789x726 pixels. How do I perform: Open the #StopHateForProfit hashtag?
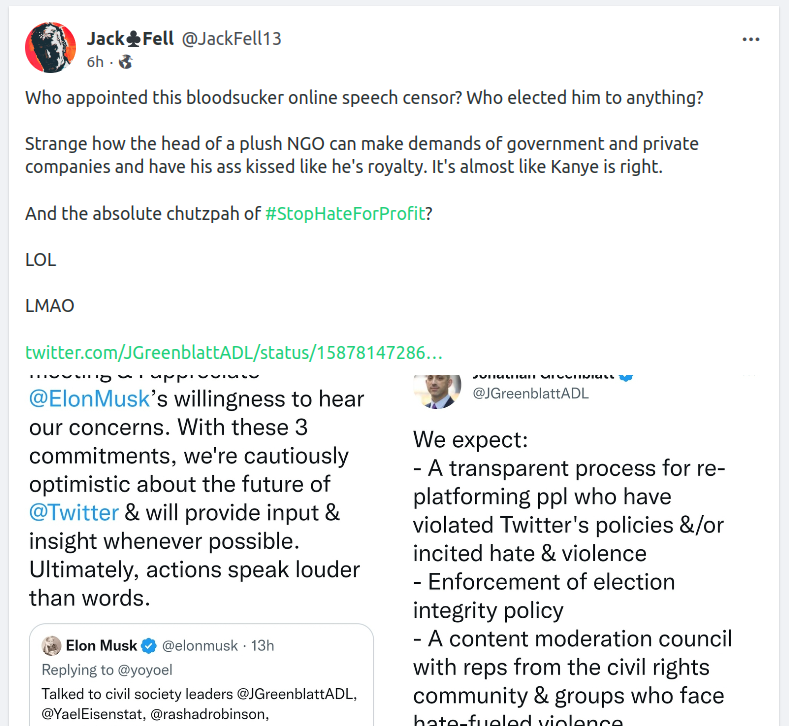click(x=346, y=214)
